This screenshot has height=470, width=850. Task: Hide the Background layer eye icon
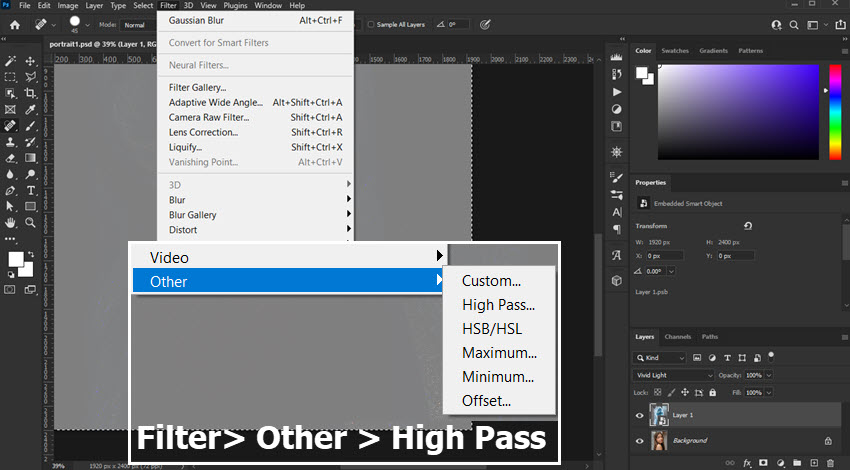coord(640,441)
